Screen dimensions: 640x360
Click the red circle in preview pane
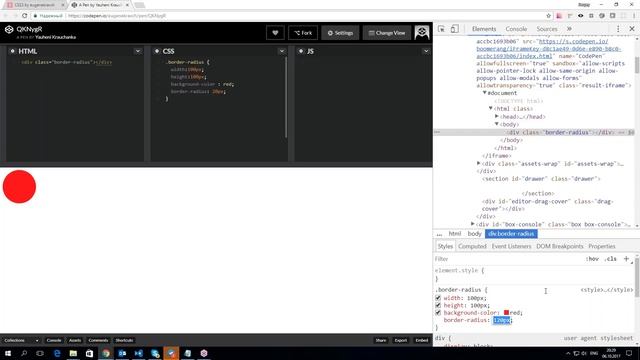(x=19, y=187)
